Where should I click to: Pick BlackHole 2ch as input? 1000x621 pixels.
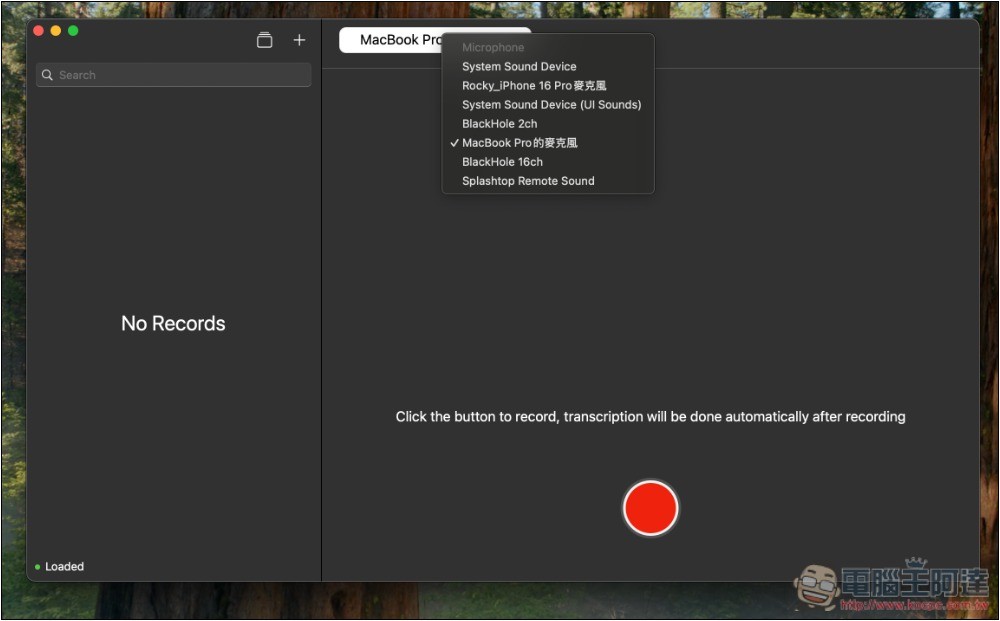[499, 124]
